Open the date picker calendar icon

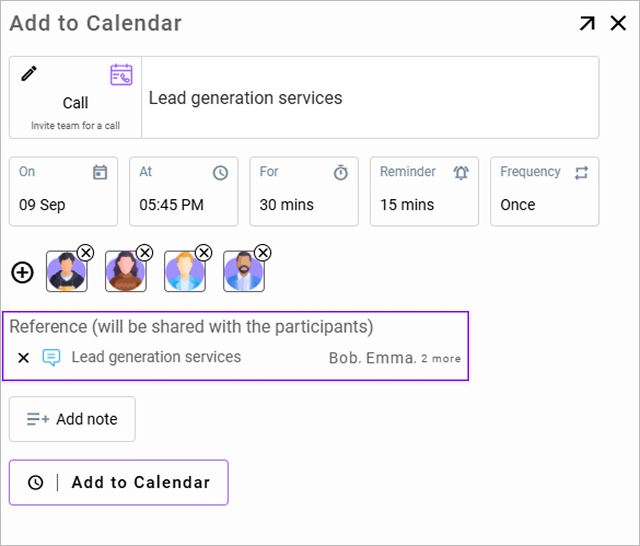[x=100, y=172]
